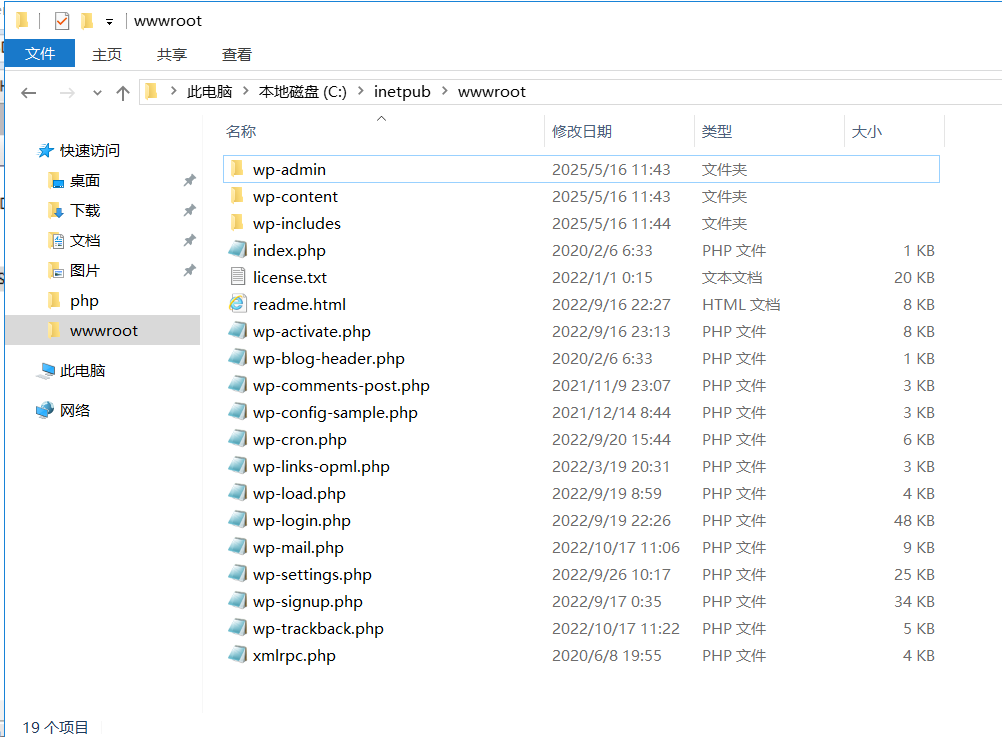Screen dimensions: 1002x737
Task: Open the 文件 (File) menu tab
Action: 40,54
